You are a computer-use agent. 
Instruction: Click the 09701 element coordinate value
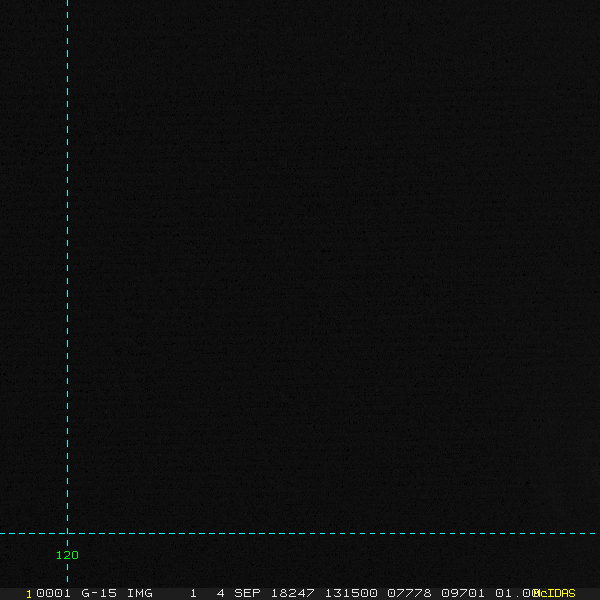pyautogui.click(x=463, y=593)
